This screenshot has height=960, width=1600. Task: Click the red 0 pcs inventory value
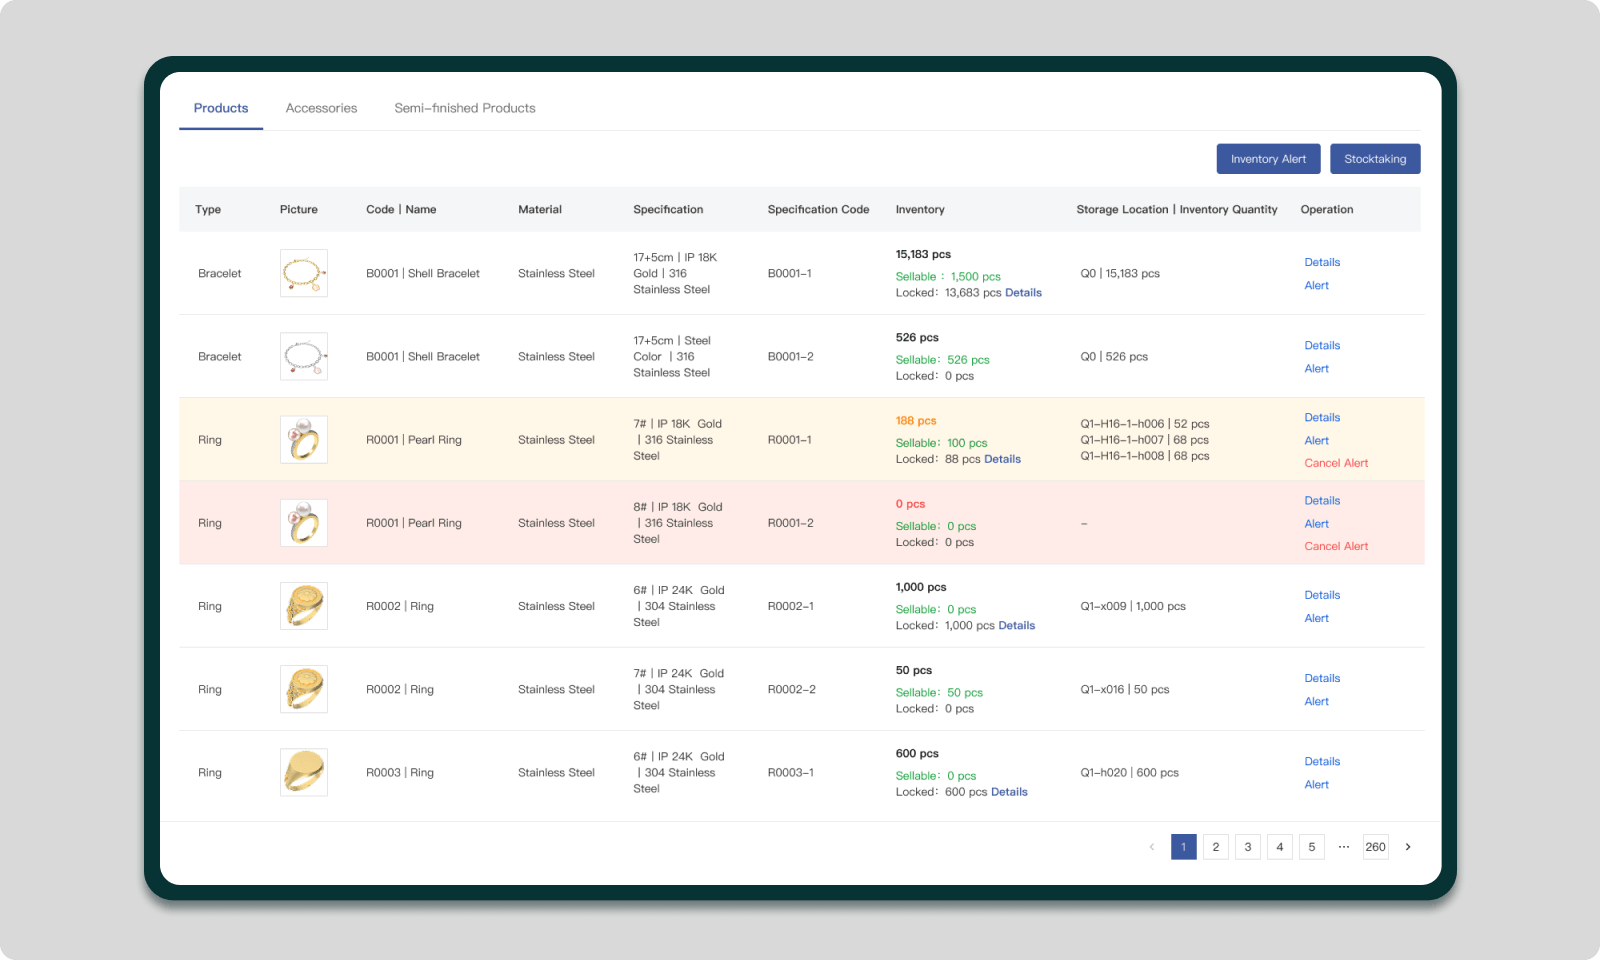[x=910, y=504]
